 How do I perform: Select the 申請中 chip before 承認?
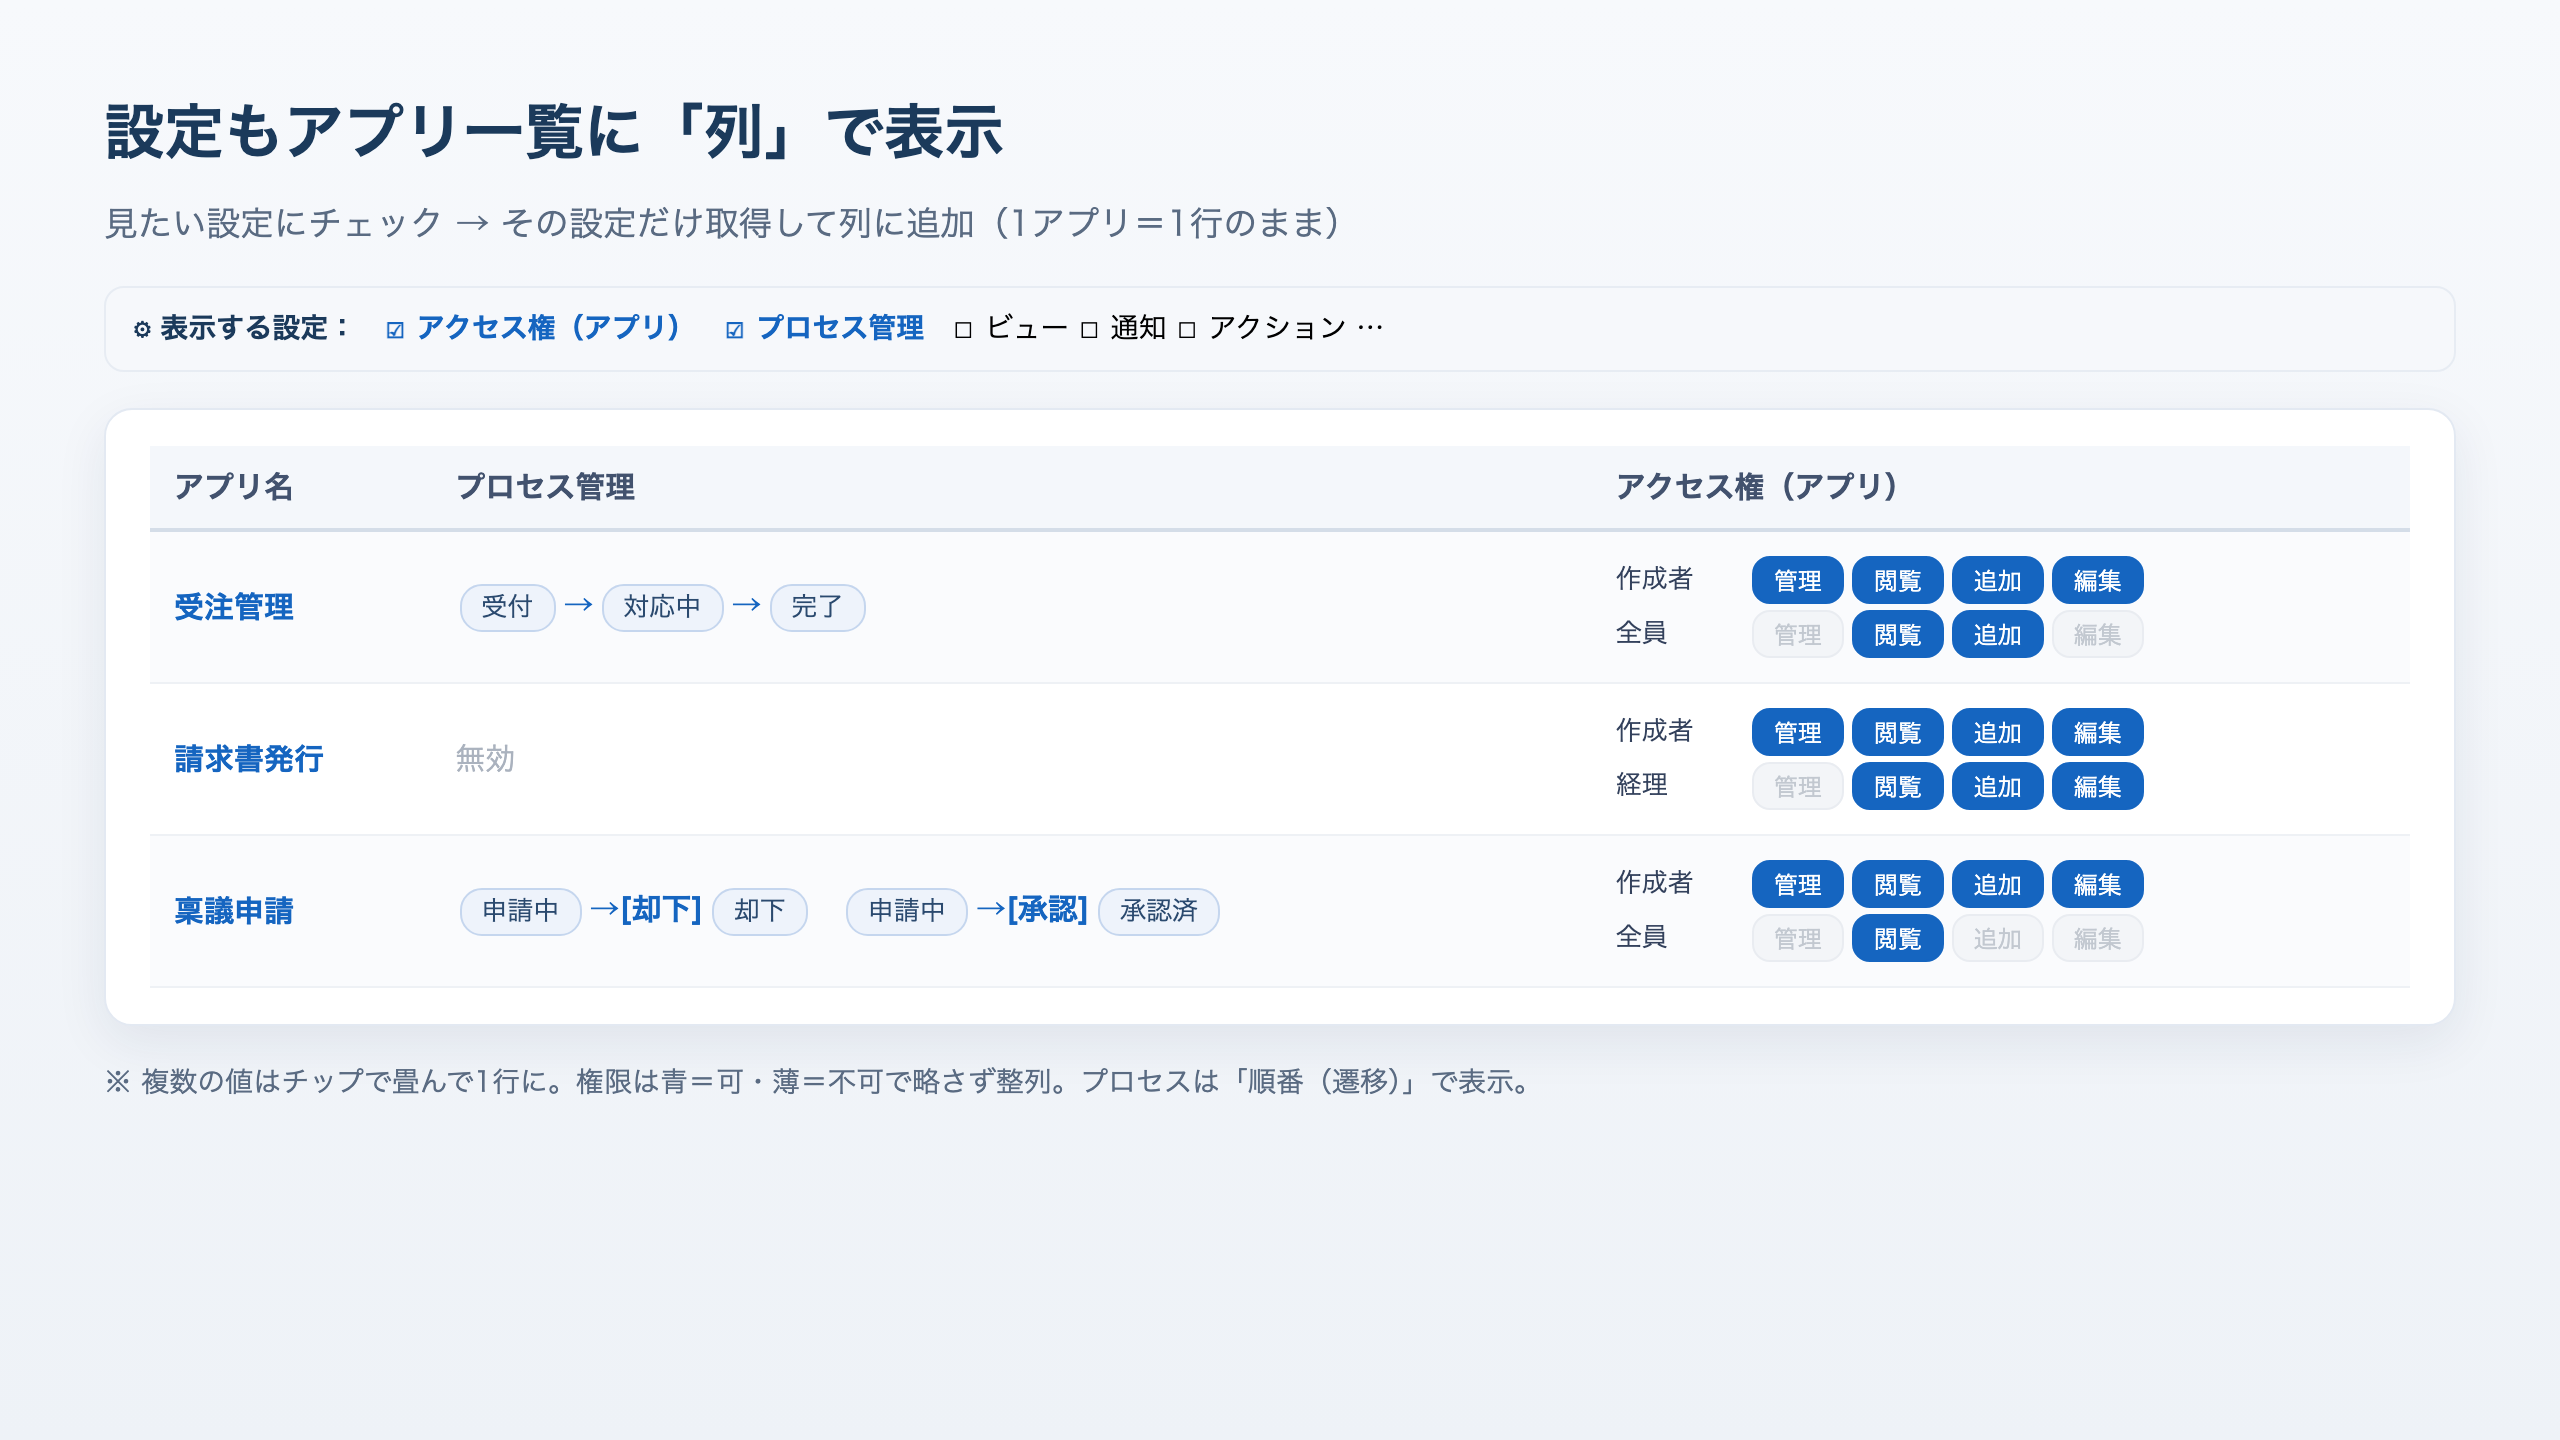(906, 911)
